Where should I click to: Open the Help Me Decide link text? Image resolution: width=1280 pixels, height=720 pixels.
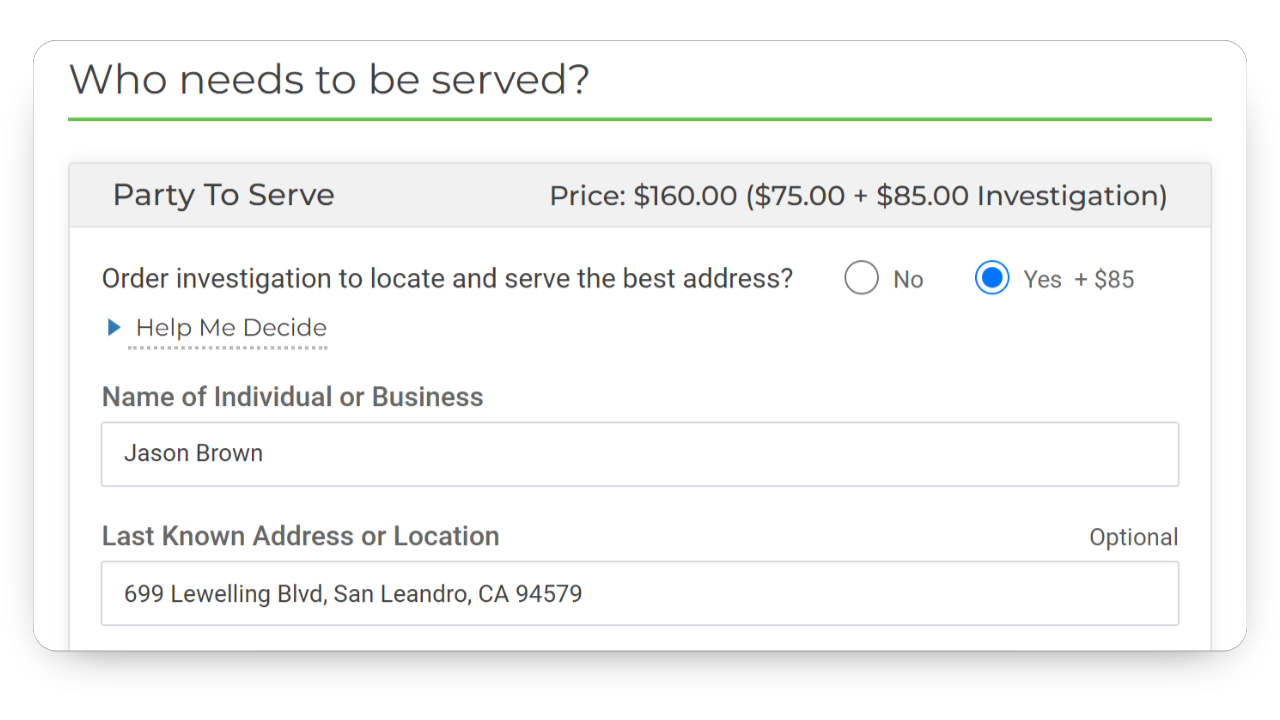click(231, 328)
